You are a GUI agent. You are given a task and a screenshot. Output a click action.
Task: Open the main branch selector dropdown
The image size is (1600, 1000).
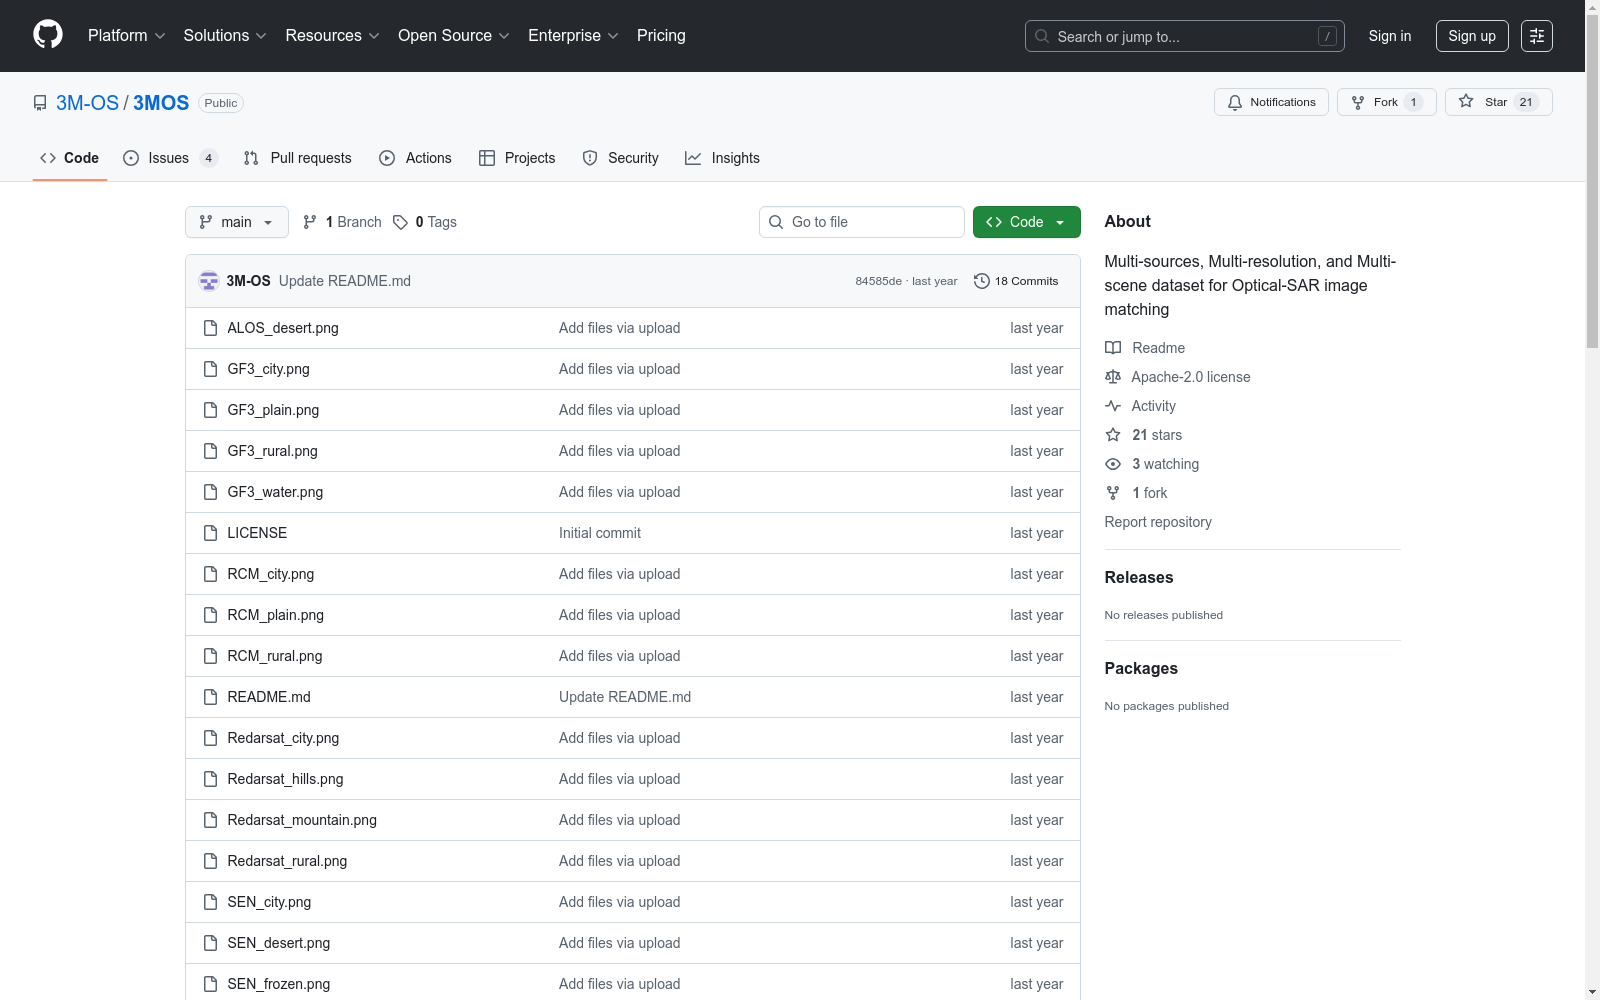[x=237, y=222]
